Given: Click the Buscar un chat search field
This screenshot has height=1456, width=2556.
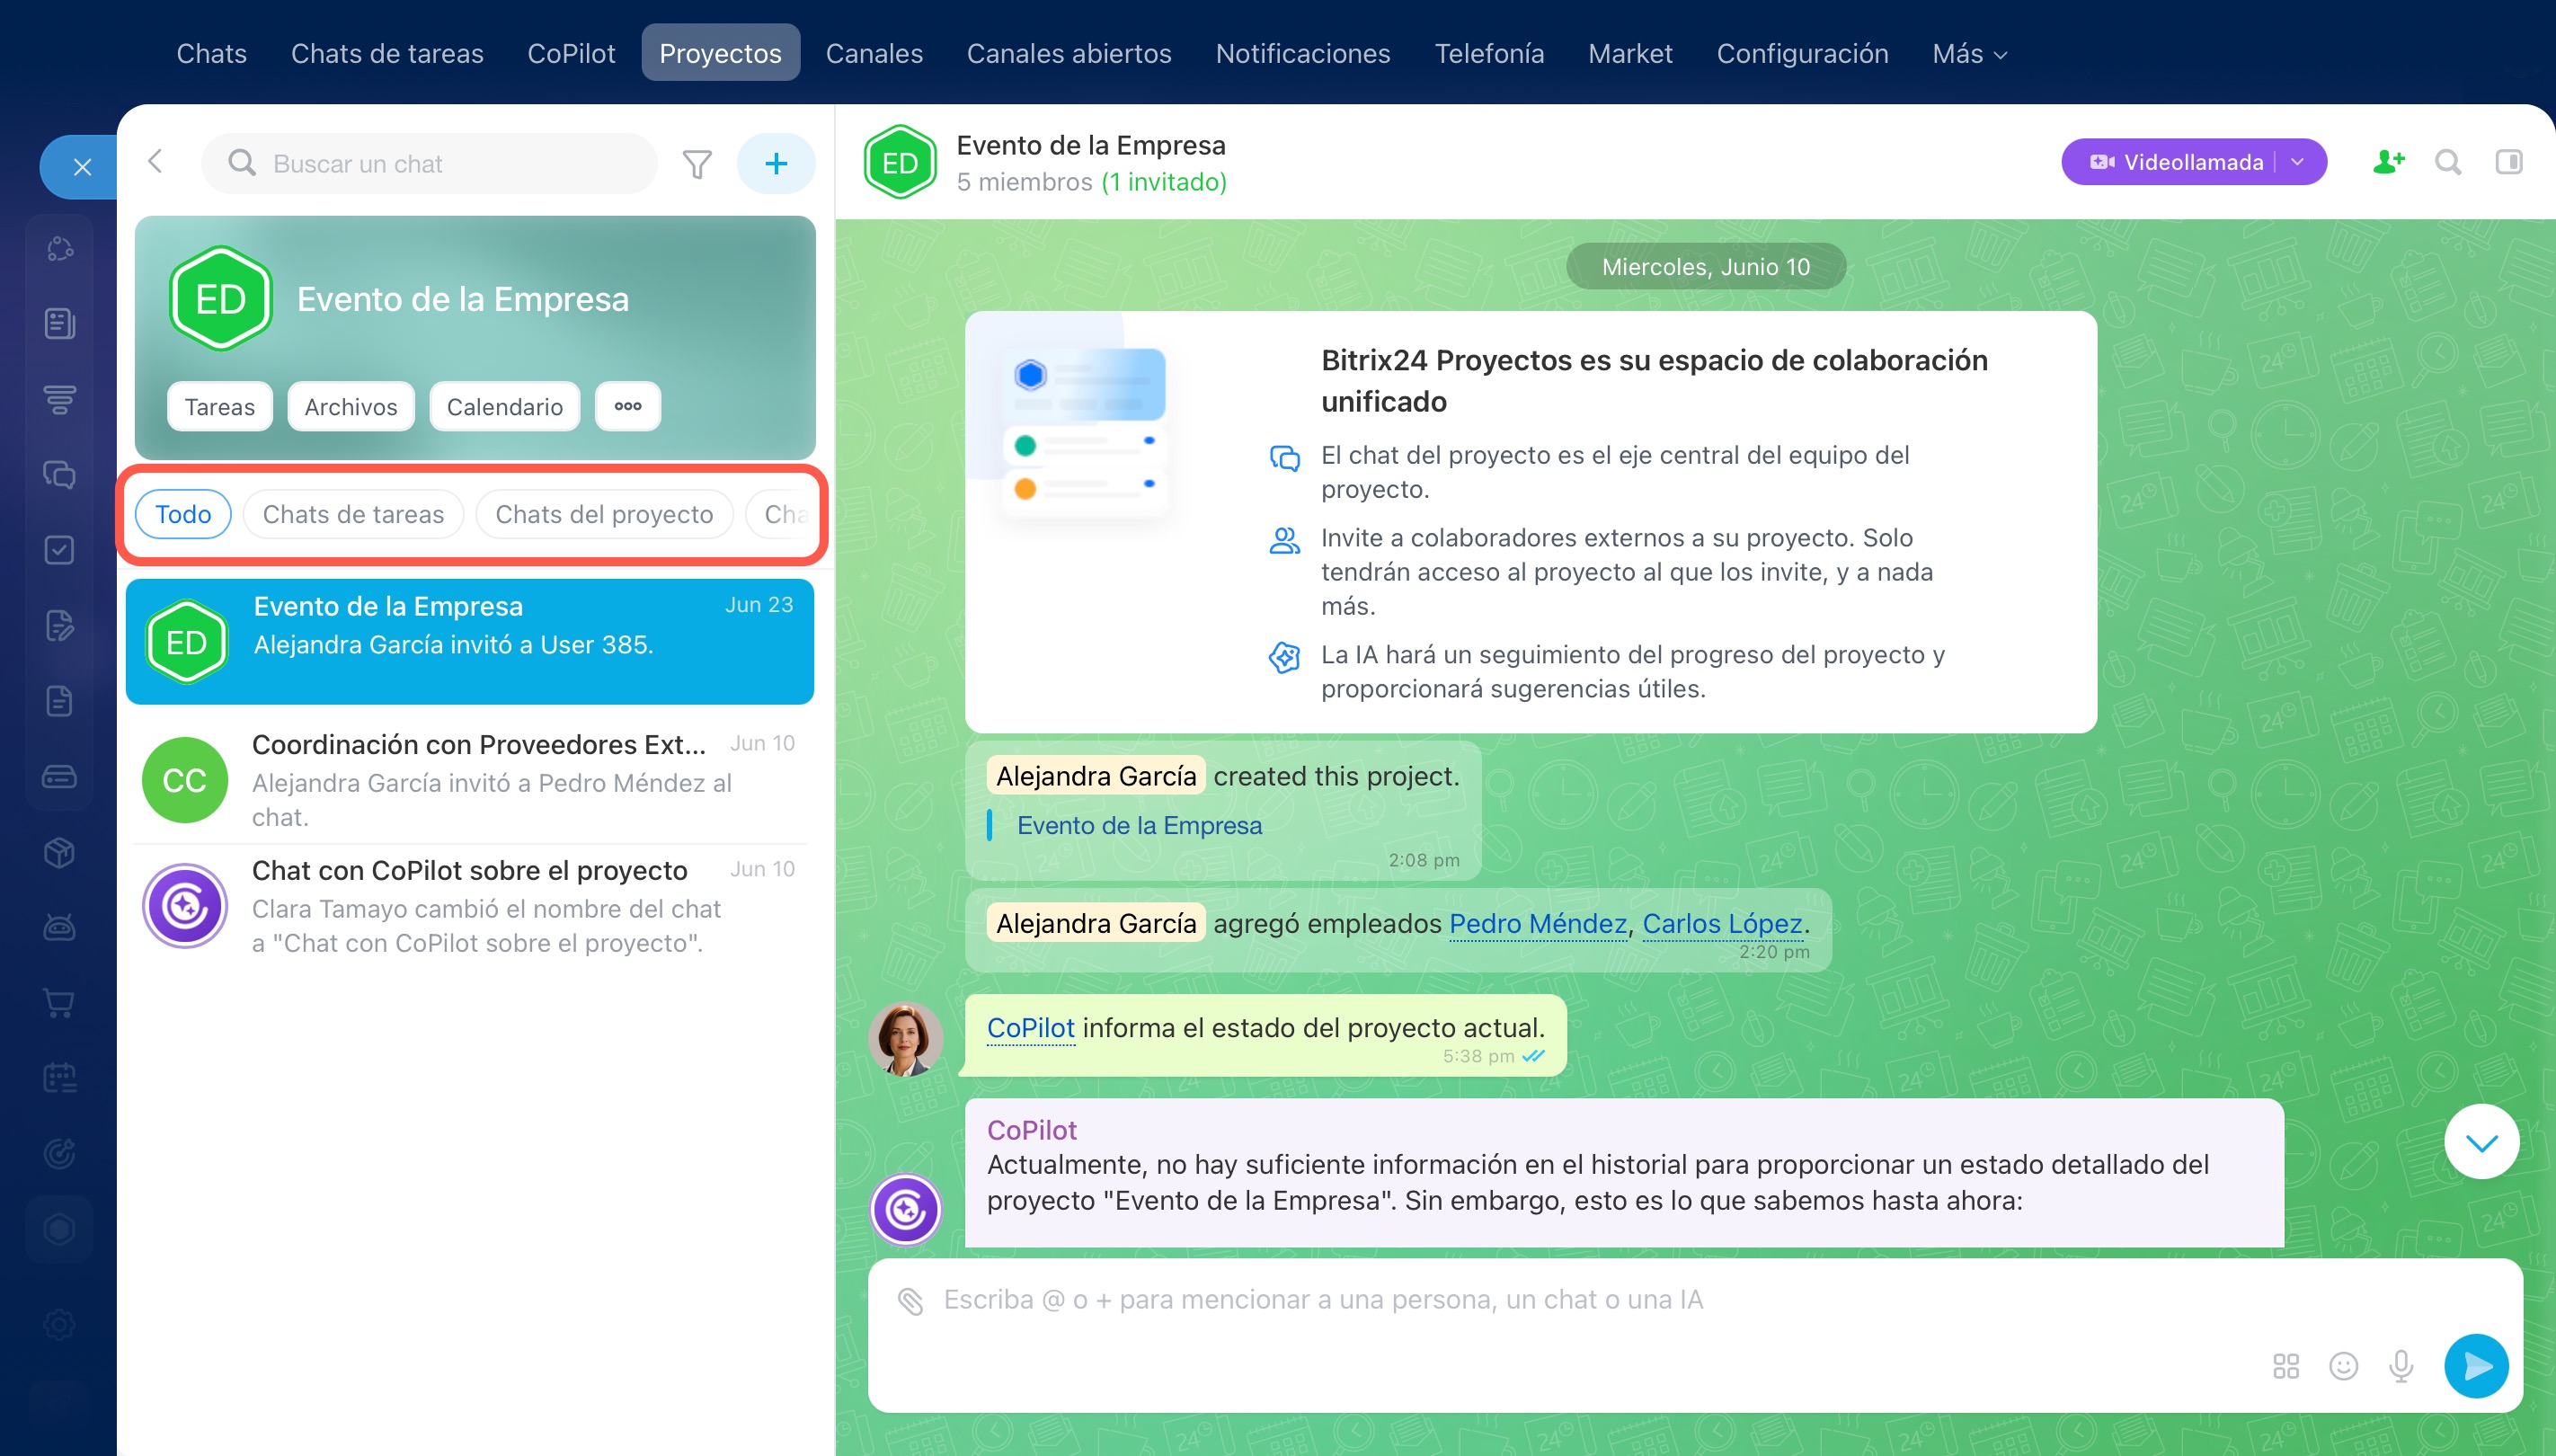Looking at the screenshot, I should [x=430, y=164].
